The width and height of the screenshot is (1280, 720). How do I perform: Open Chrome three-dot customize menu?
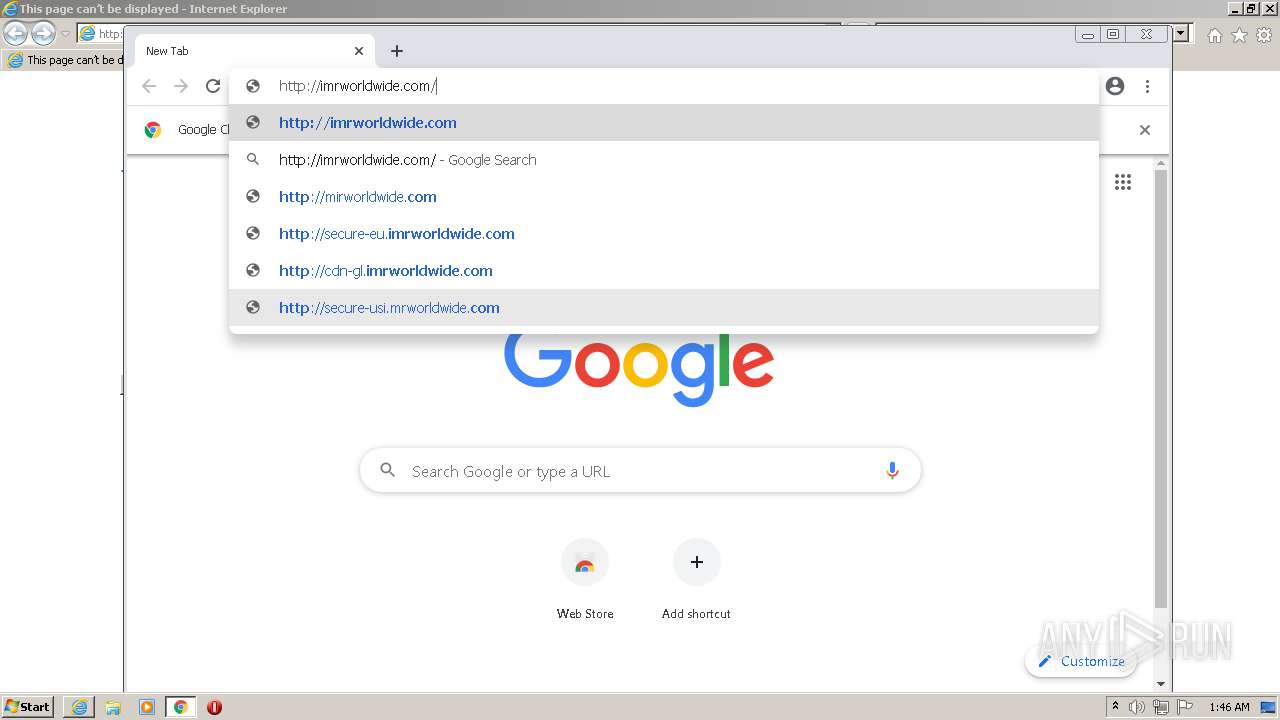[x=1147, y=86]
